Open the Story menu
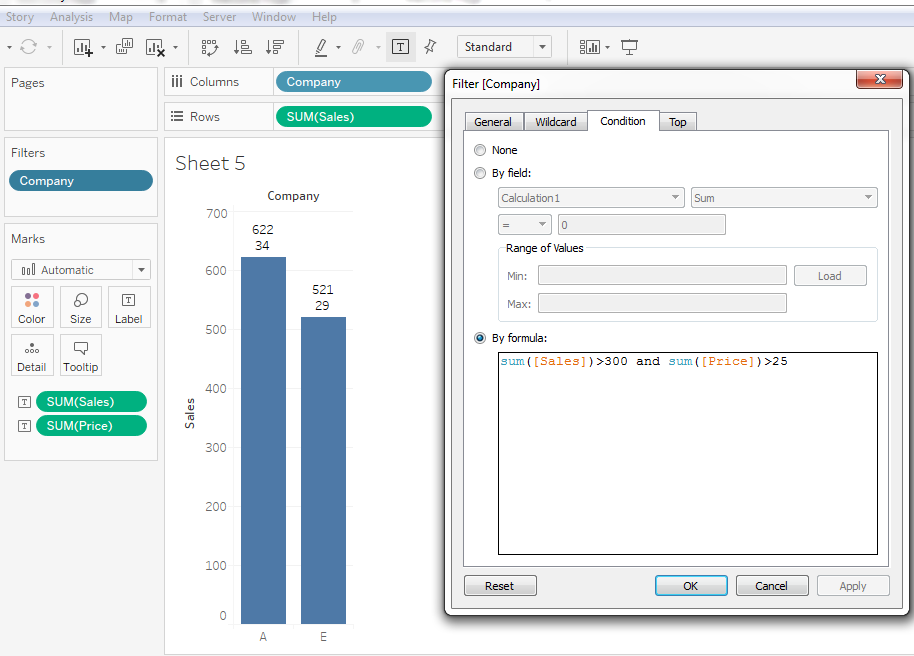The width and height of the screenshot is (914, 656). (x=20, y=17)
